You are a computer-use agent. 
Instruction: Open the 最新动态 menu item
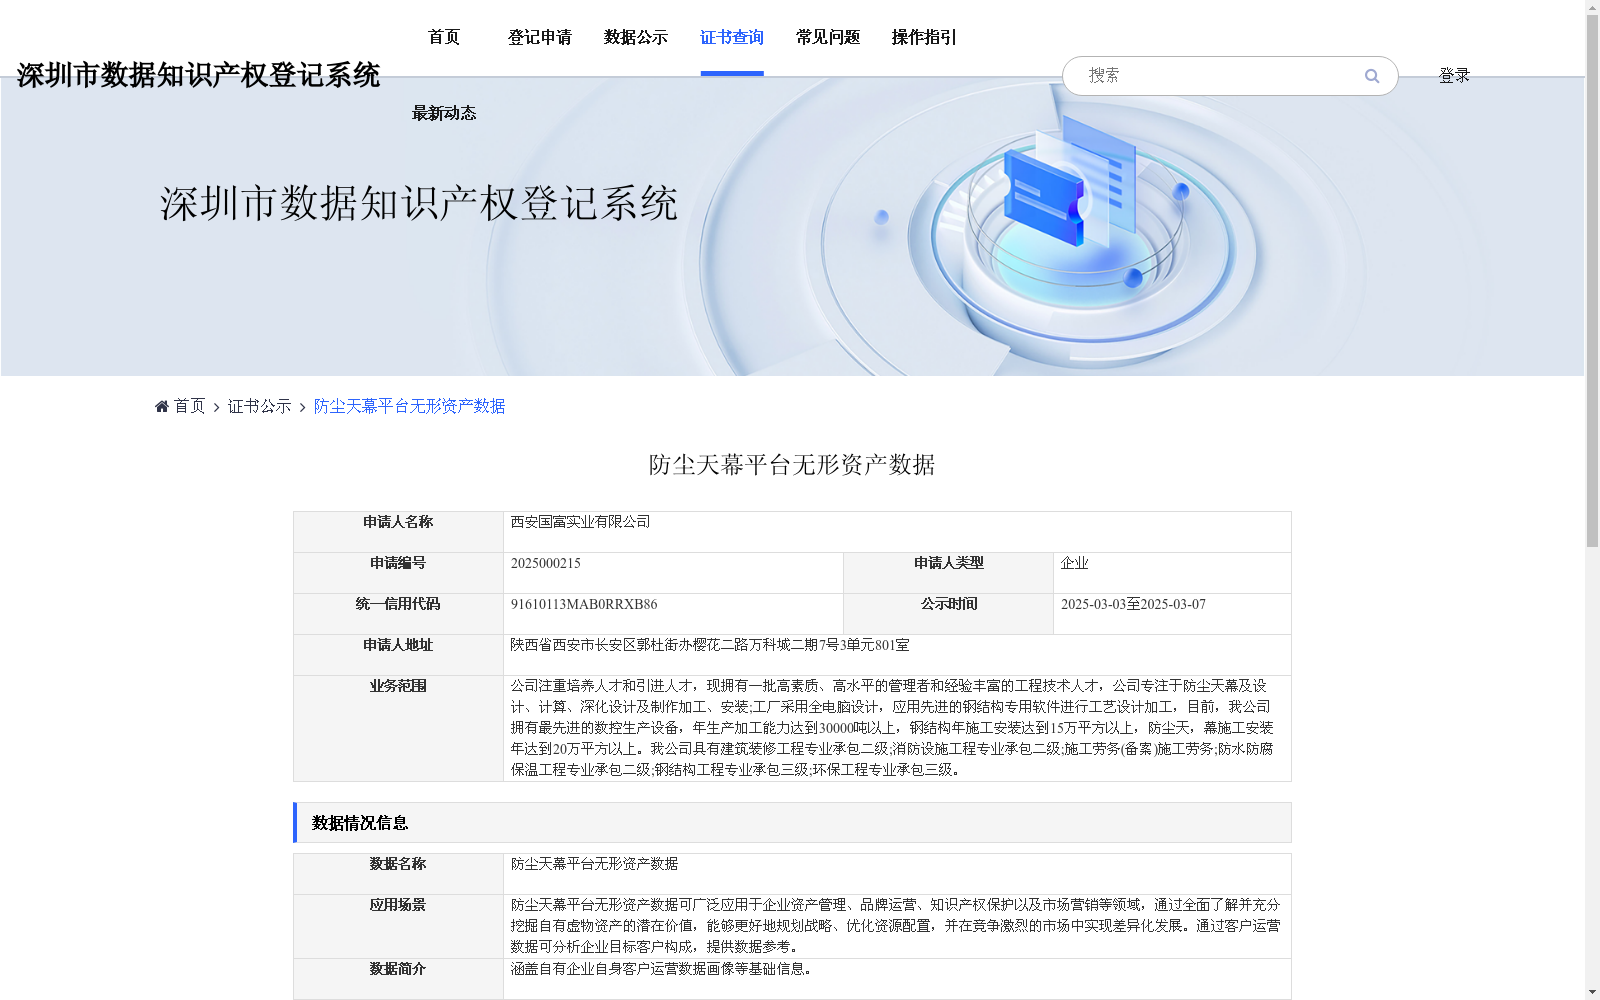pyautogui.click(x=444, y=113)
